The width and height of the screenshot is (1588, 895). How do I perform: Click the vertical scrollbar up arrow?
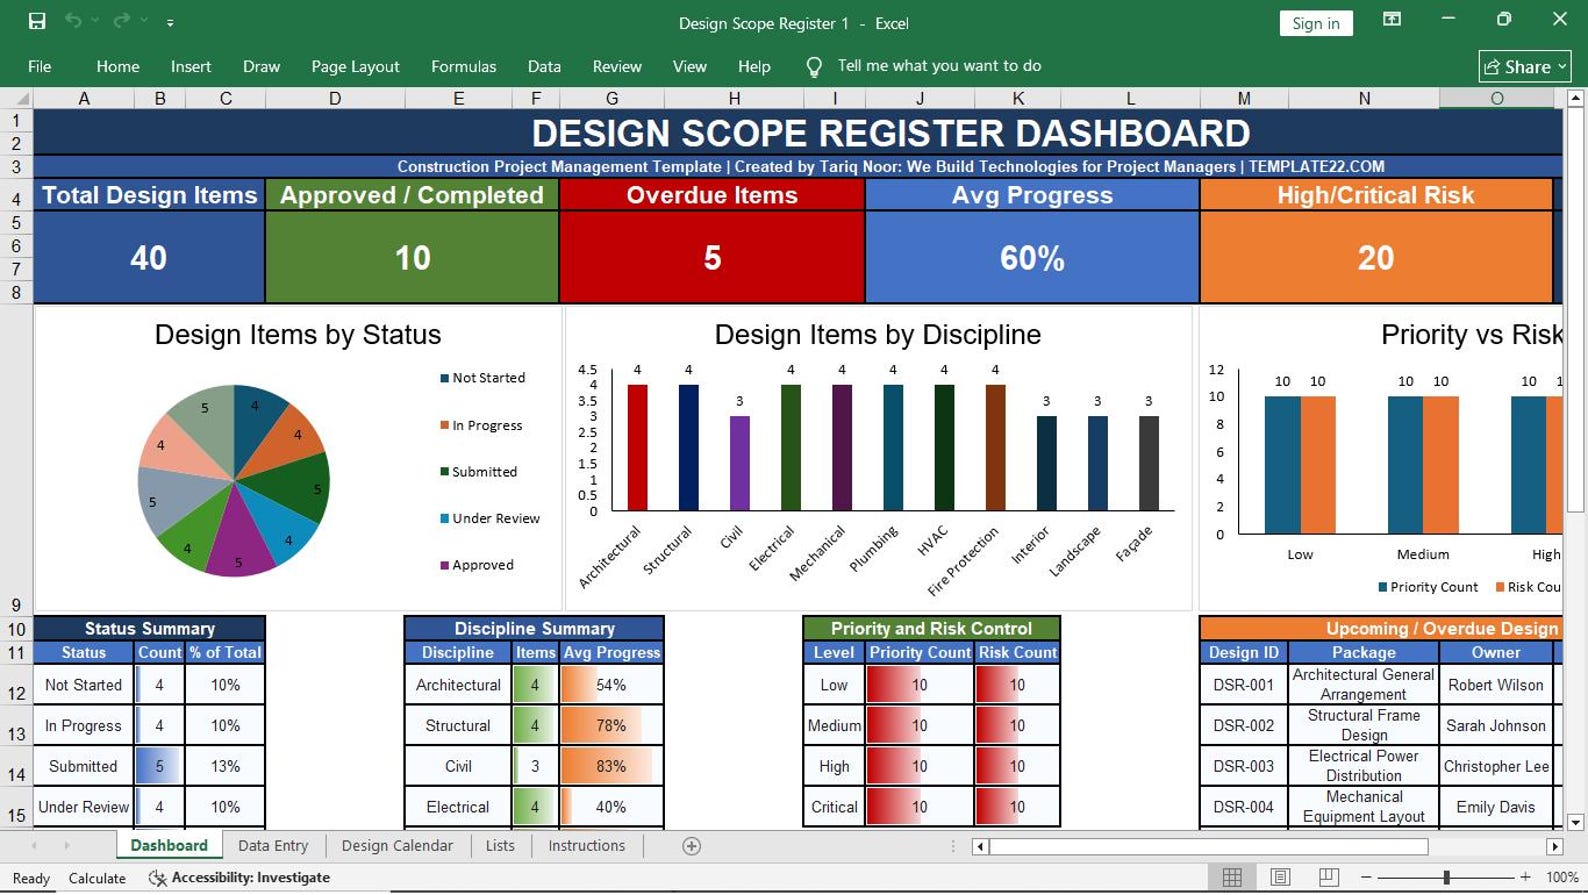pos(1575,98)
